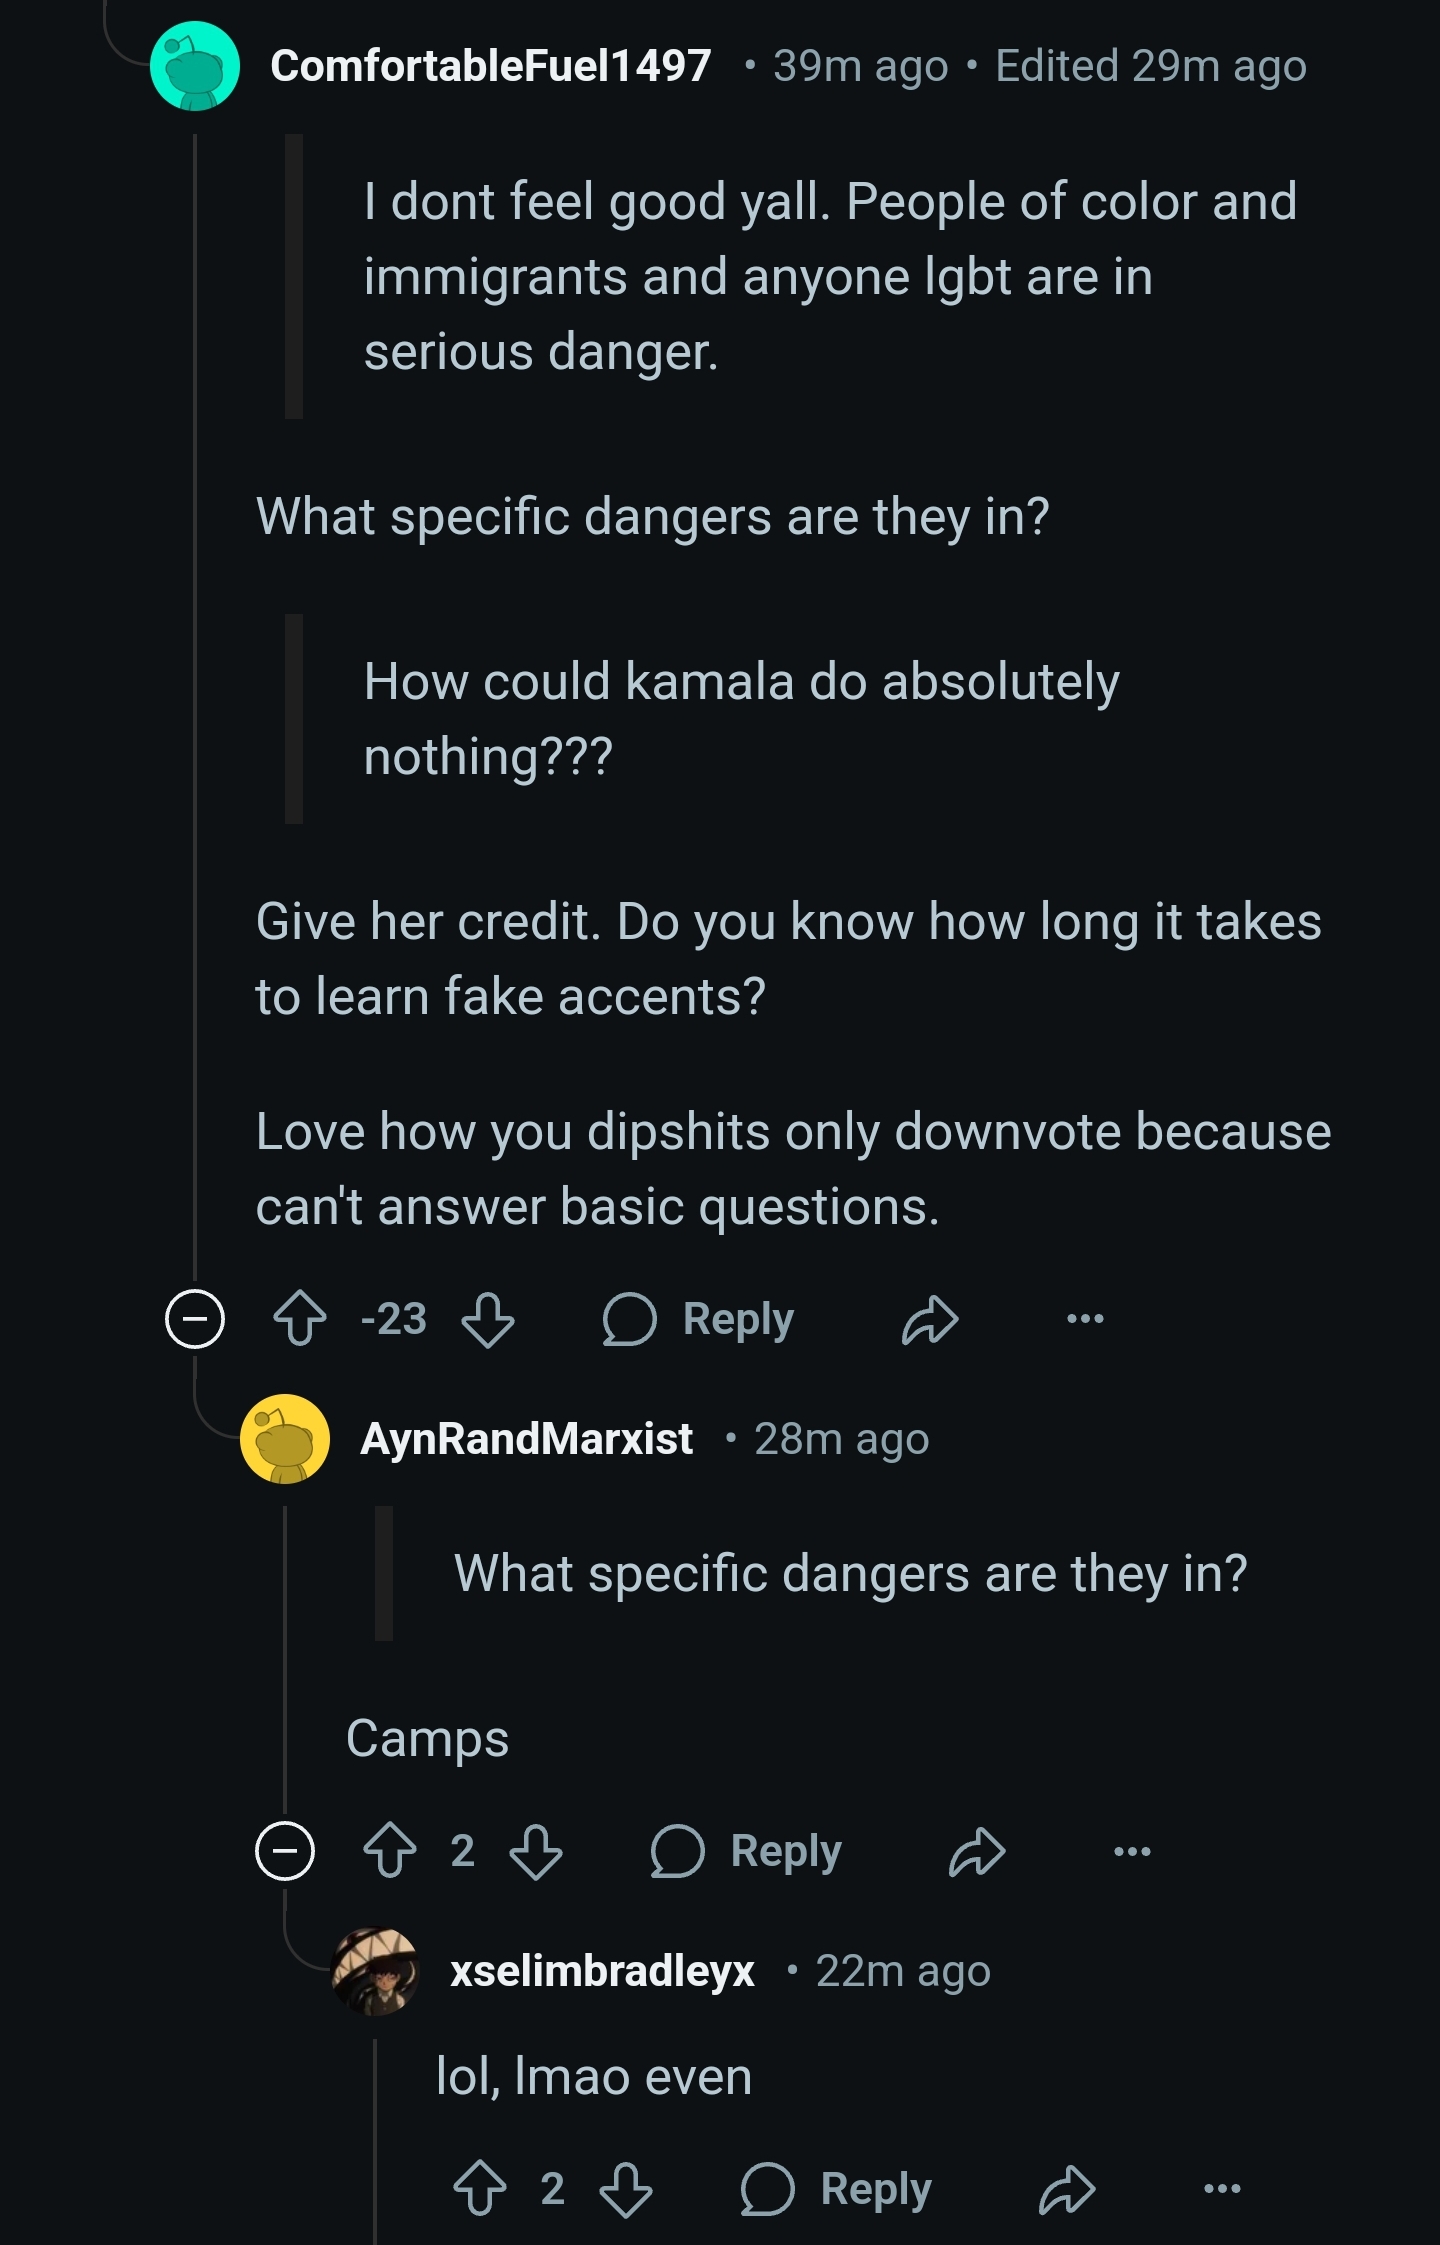Share AynRandMarxist's comment

[977, 1851]
